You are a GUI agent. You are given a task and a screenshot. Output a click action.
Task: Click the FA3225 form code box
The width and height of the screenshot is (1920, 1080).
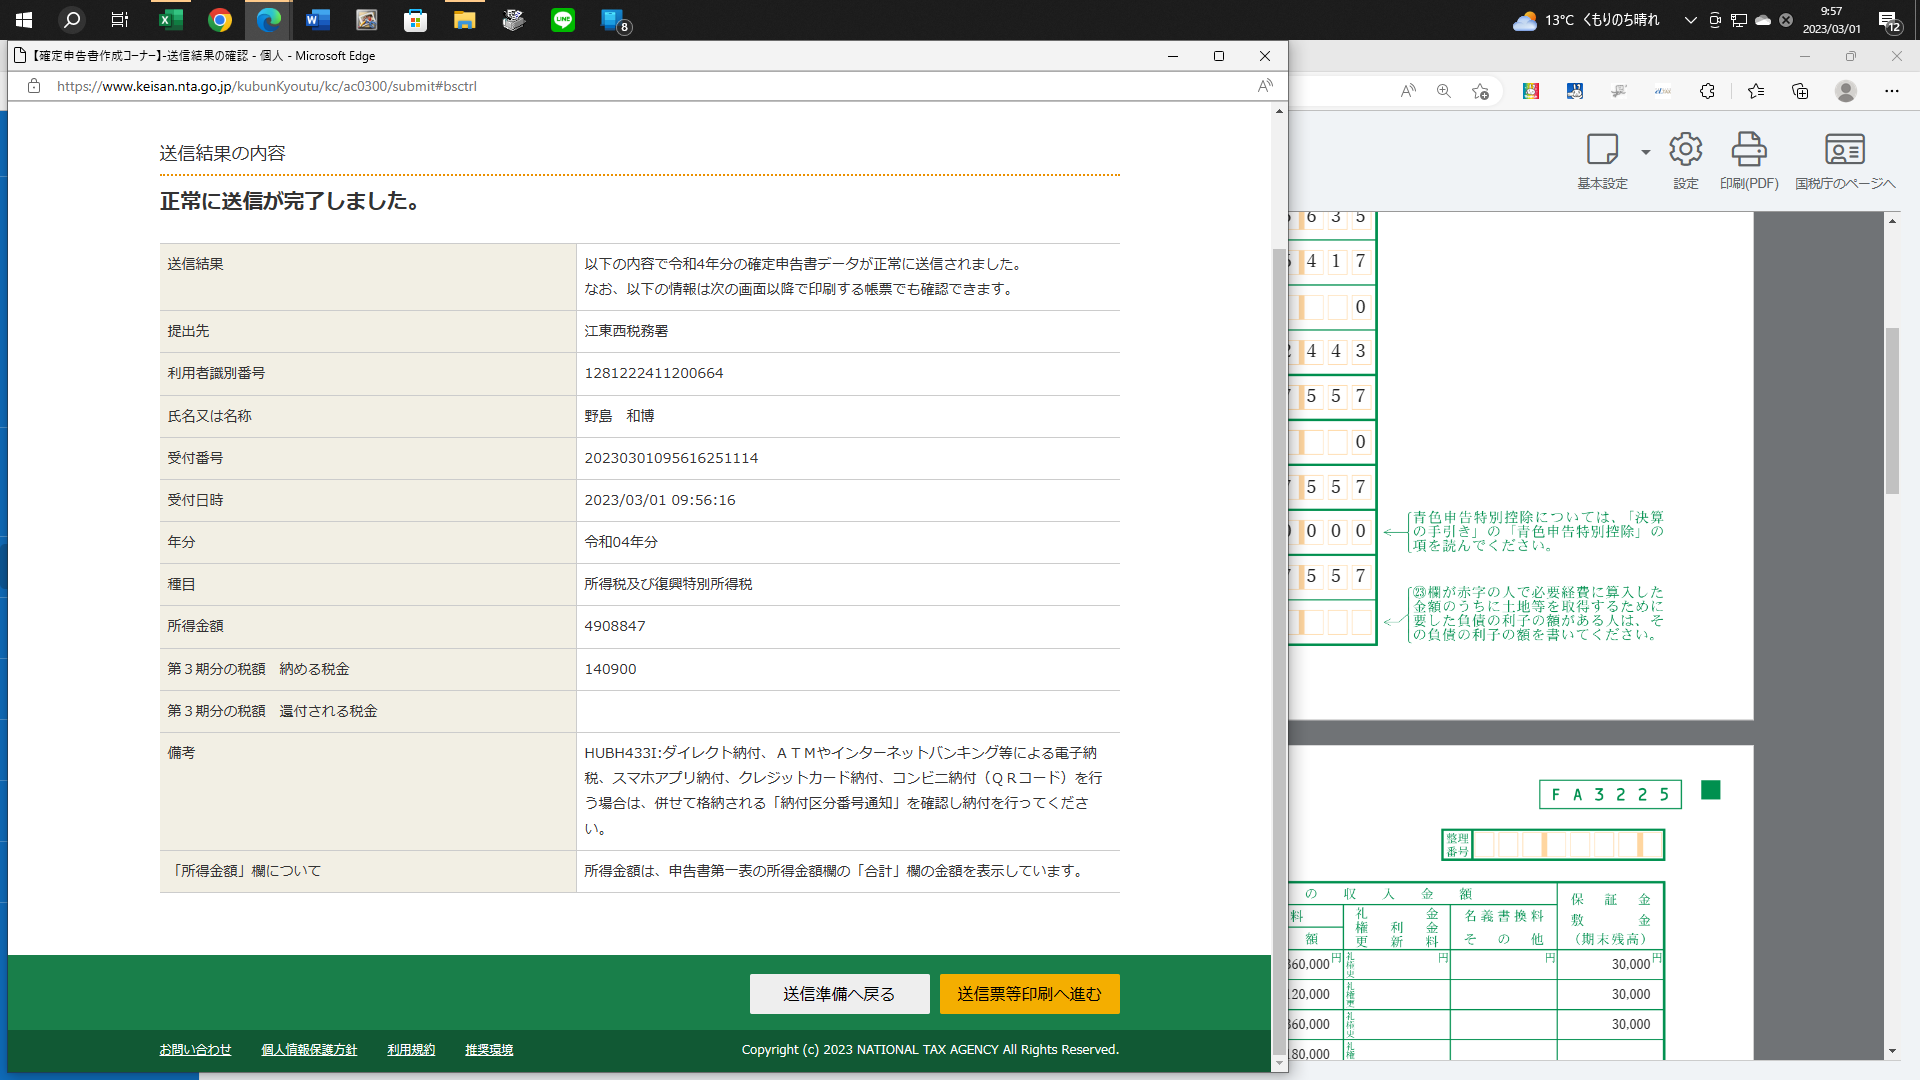pos(1610,794)
